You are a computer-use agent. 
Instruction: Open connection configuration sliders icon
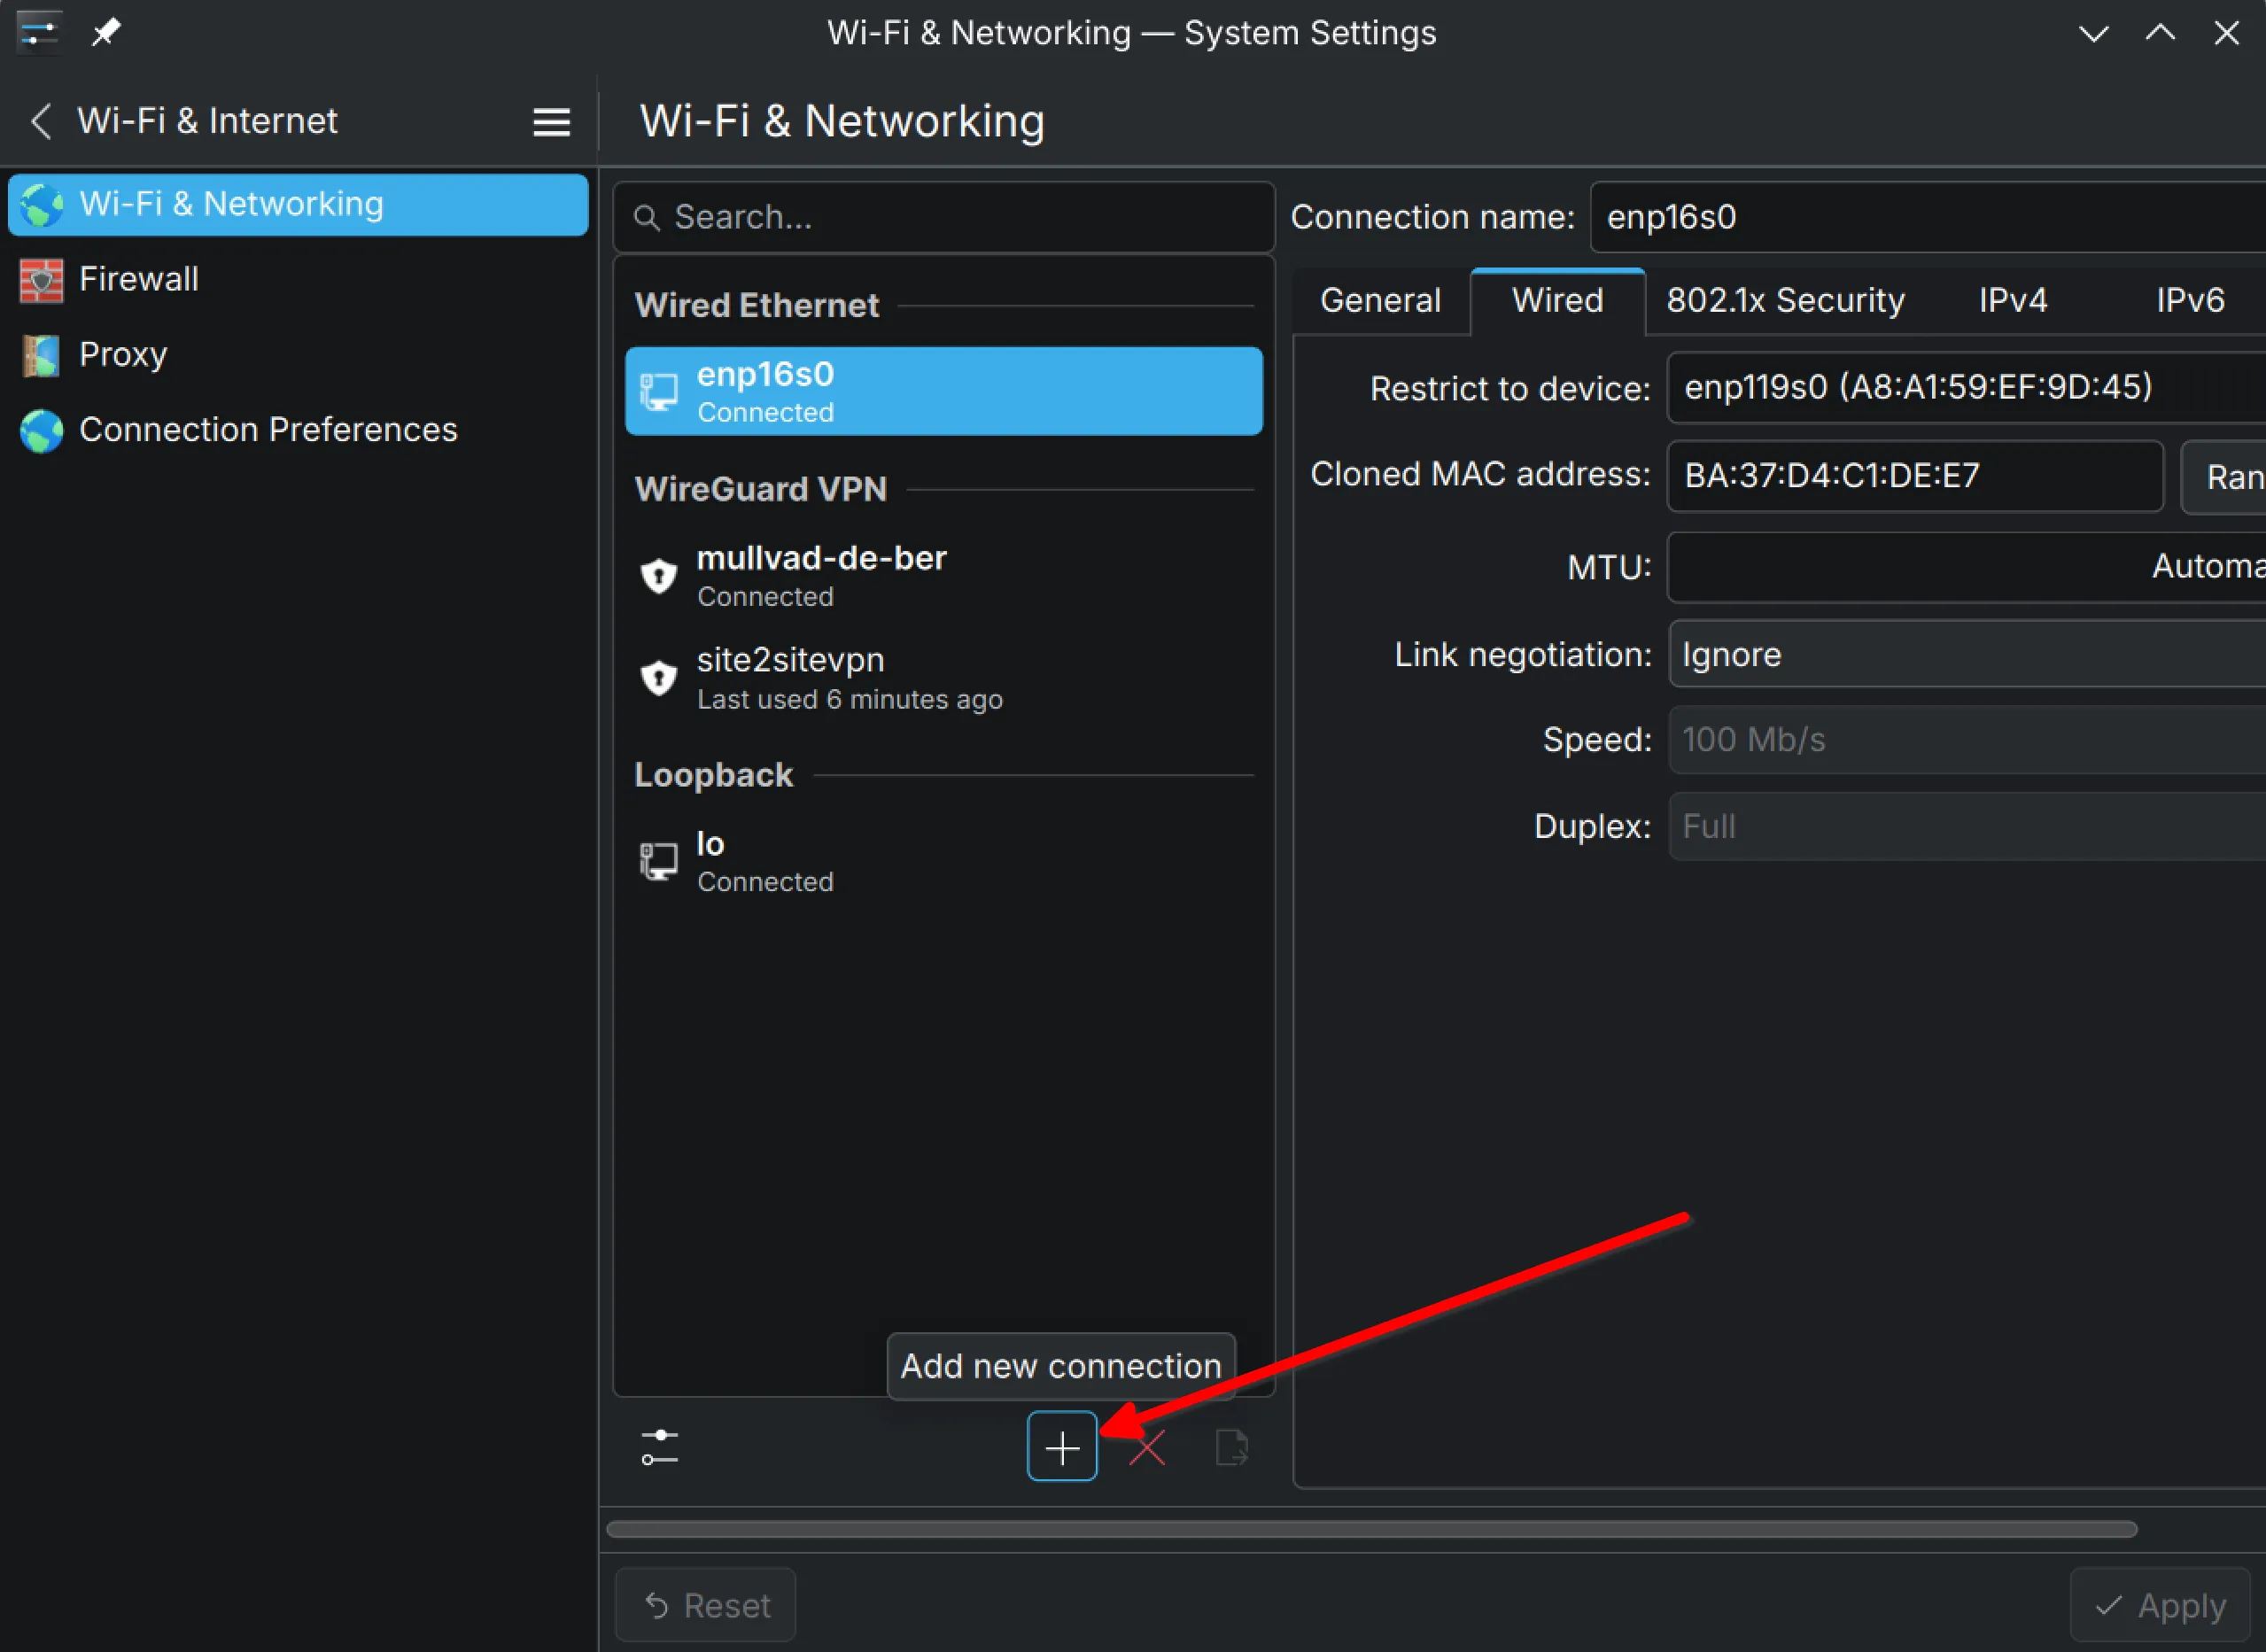click(x=659, y=1447)
